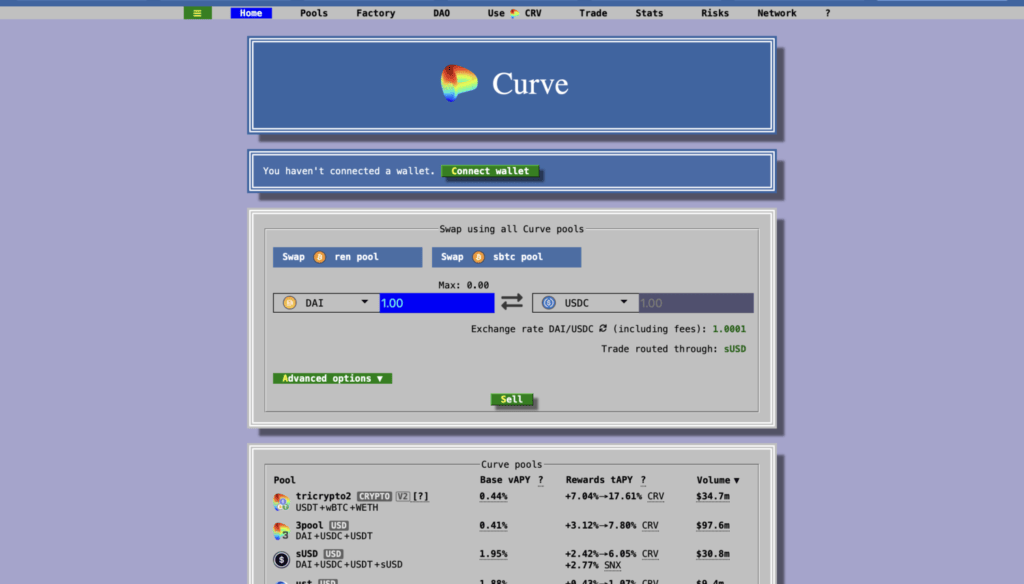This screenshot has height=584, width=1024.
Task: Click the Curve rainbow logo
Action: click(x=459, y=83)
